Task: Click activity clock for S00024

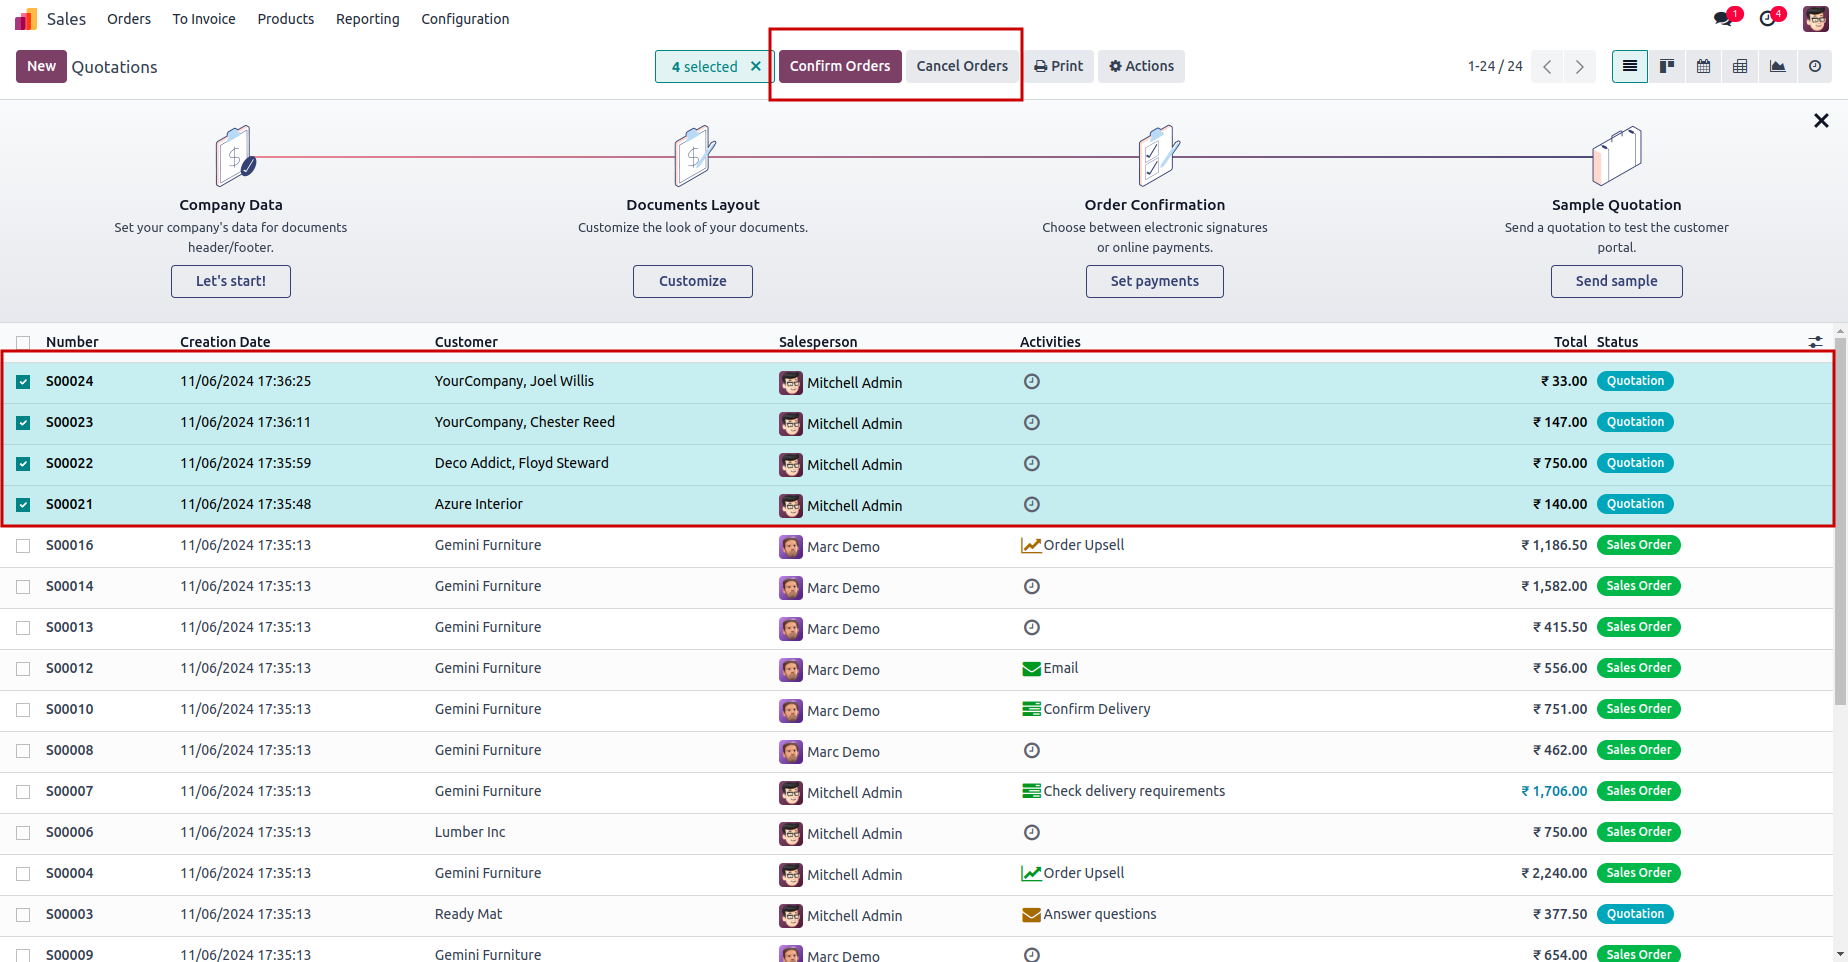Action: click(1032, 381)
